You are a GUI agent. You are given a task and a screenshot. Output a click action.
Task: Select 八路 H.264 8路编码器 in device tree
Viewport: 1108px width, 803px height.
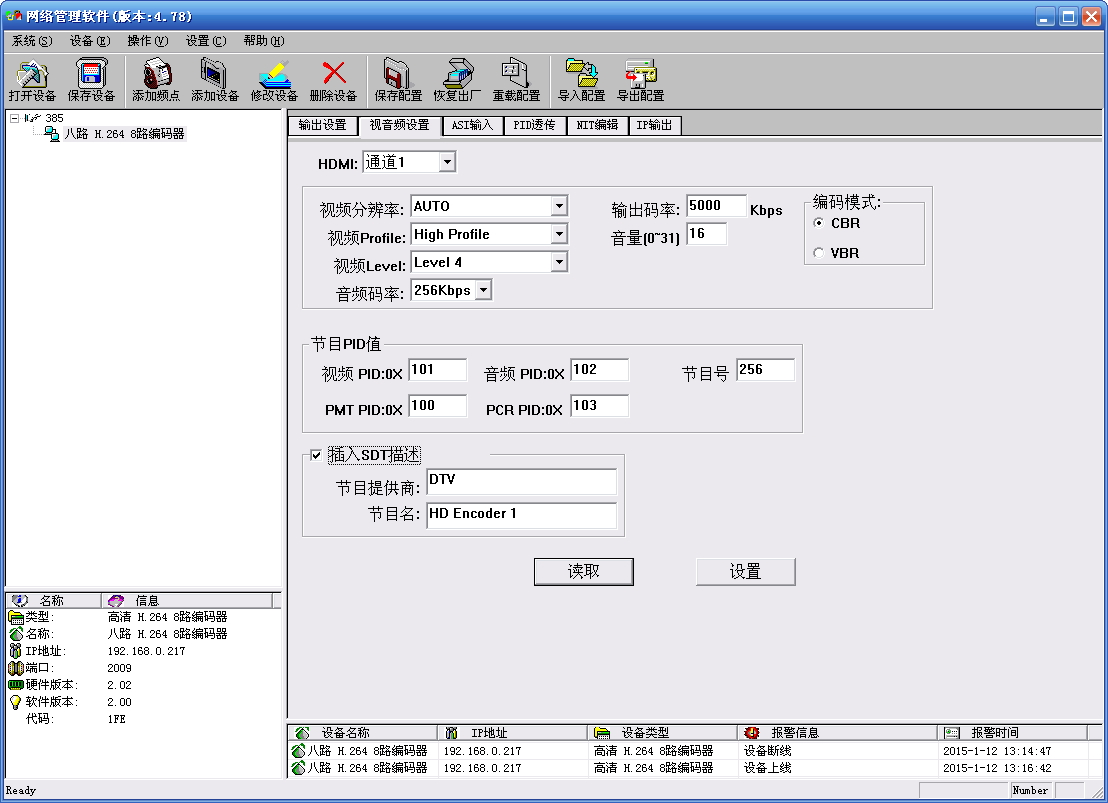pyautogui.click(x=124, y=133)
